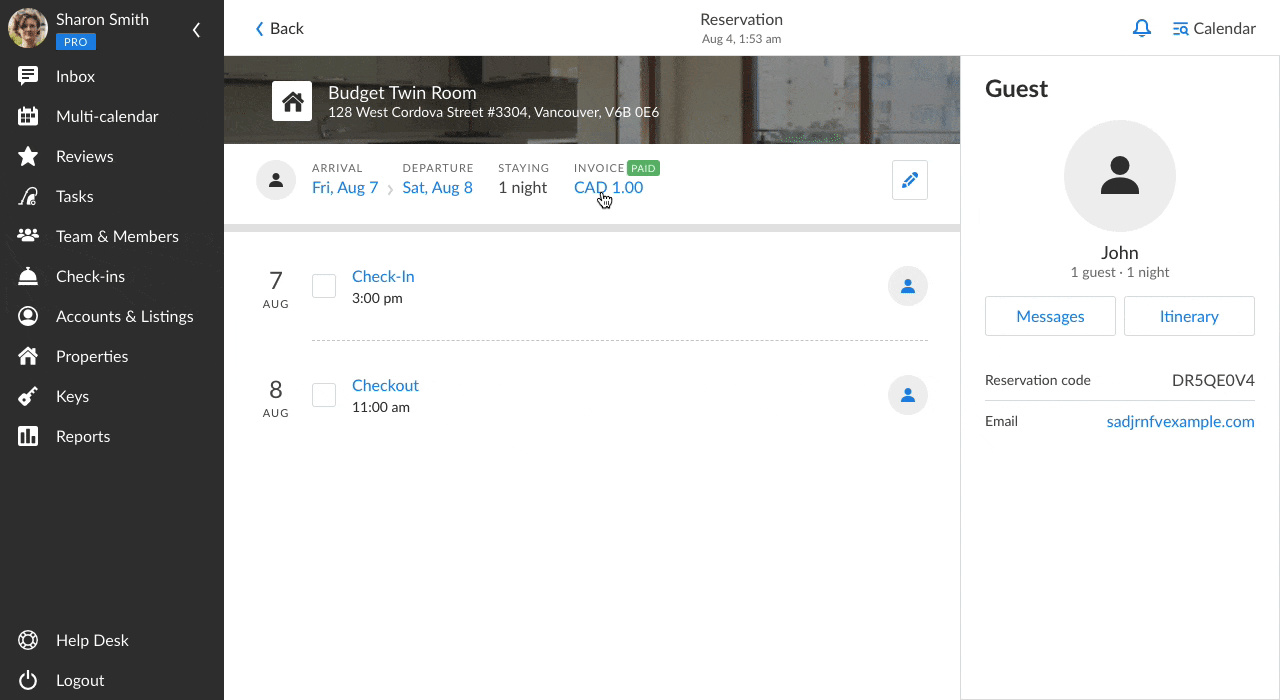Open guest Messages
Screen dimensions: 1280x700
(x=1050, y=316)
